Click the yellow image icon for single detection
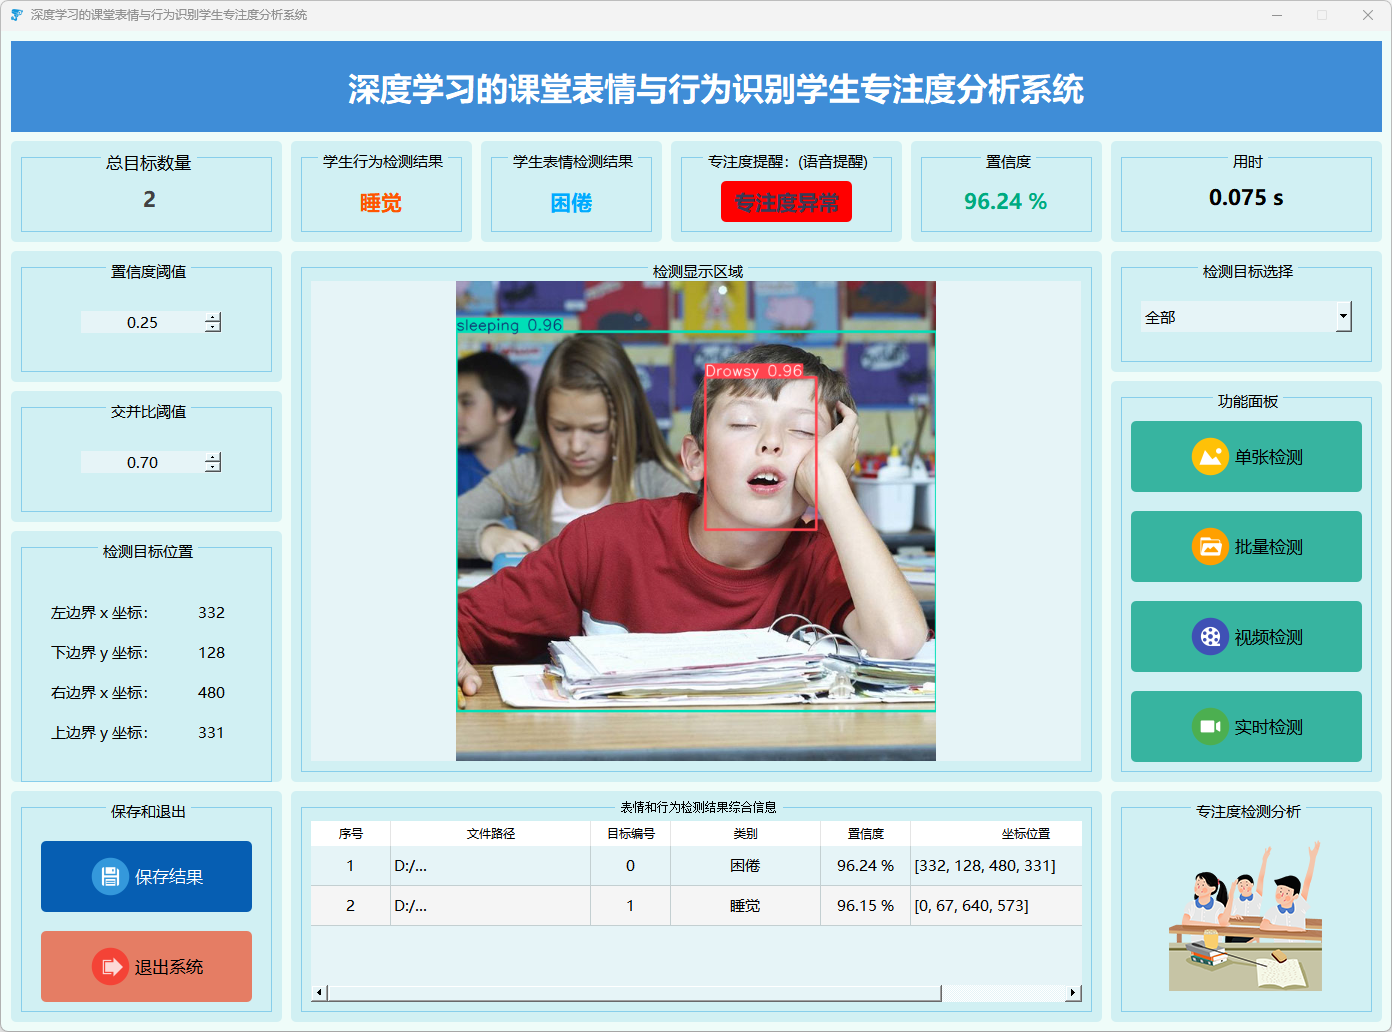This screenshot has width=1392, height=1032. tap(1210, 457)
